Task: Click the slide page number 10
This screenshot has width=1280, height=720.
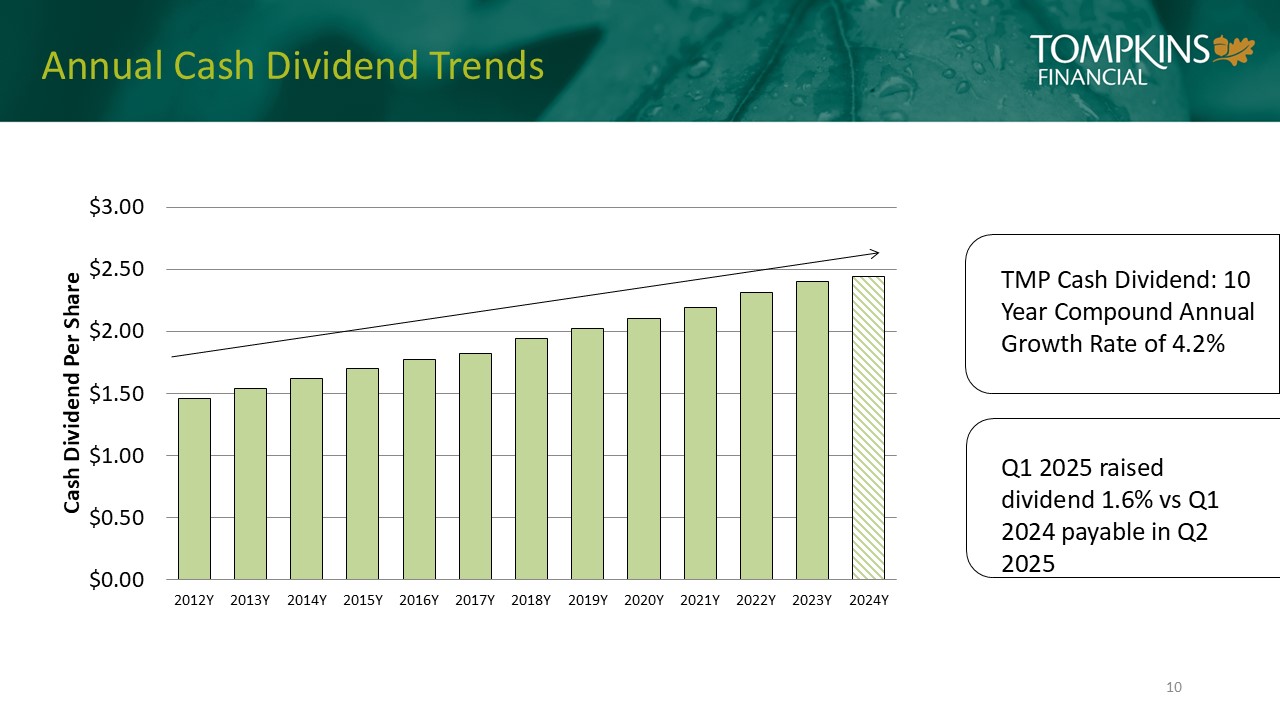Action: (x=1174, y=687)
